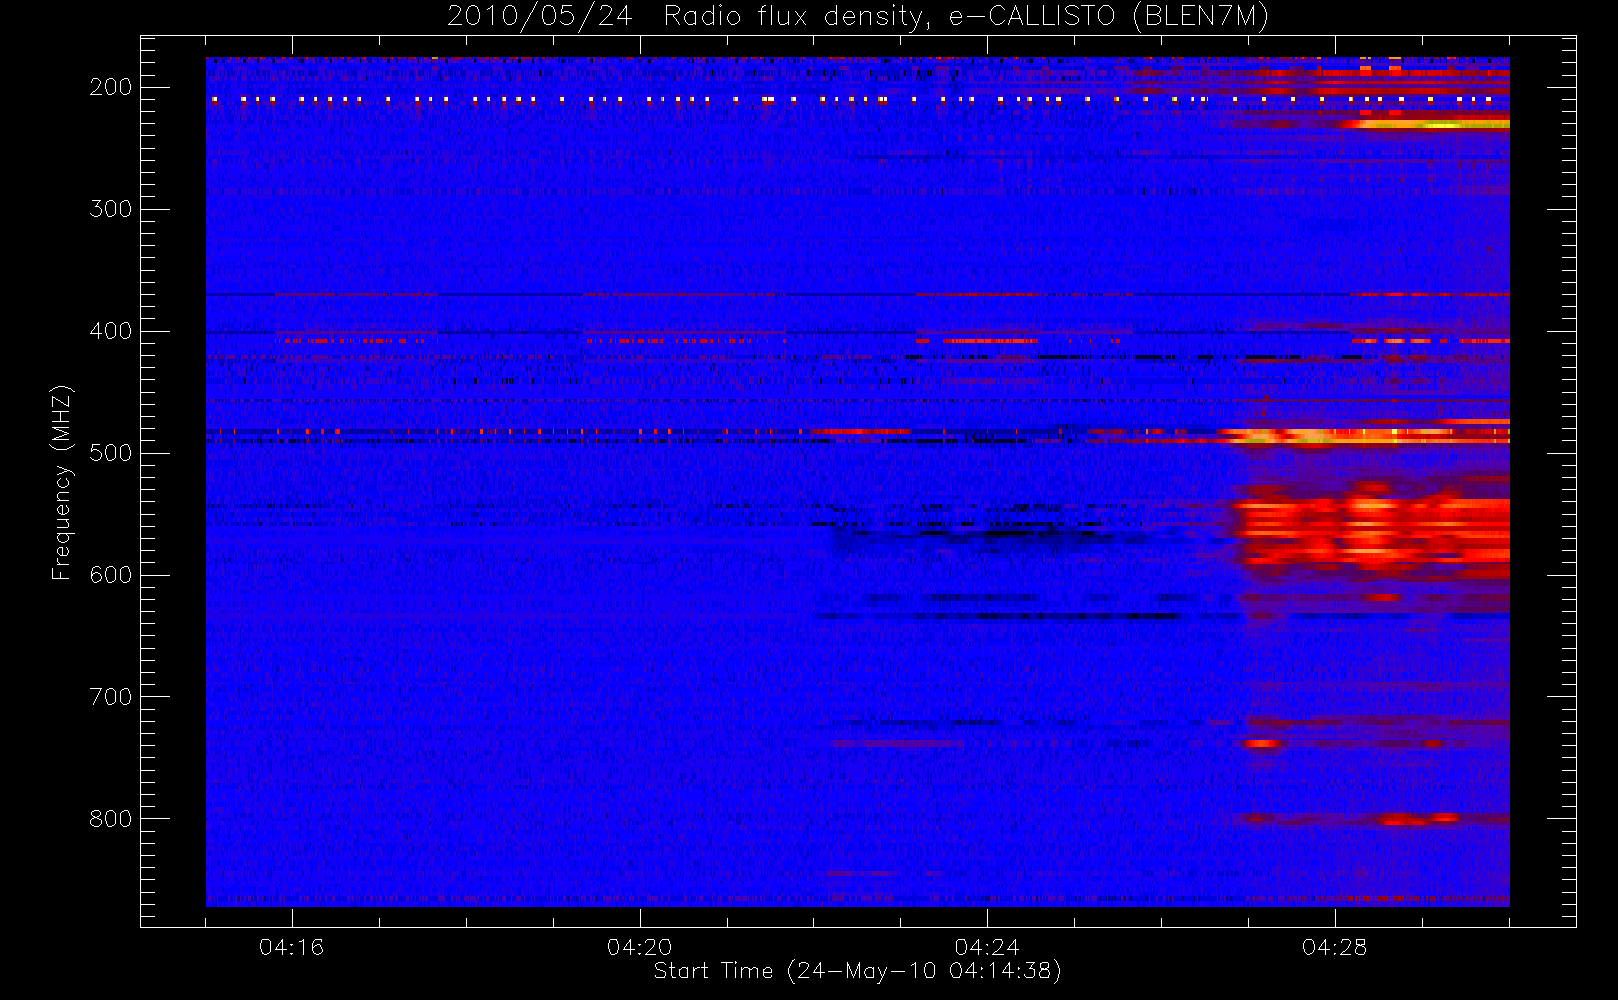This screenshot has width=1618, height=1000.
Task: Click the plot title "2010/05/24 Radio flux density, e-CALLISTO (BLEN7M)"
Action: click(x=858, y=17)
